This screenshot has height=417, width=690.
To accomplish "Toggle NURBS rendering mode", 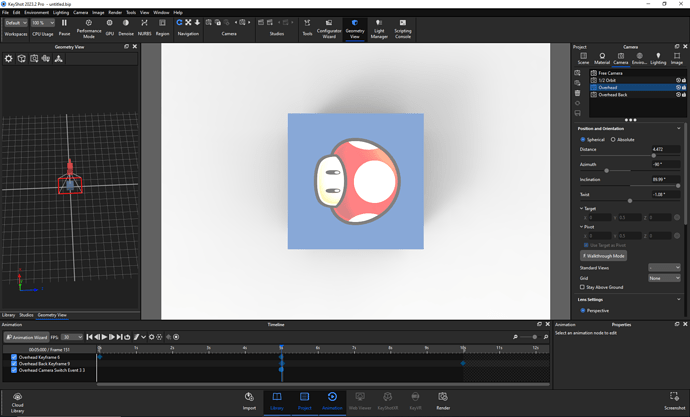I will (144, 27).
